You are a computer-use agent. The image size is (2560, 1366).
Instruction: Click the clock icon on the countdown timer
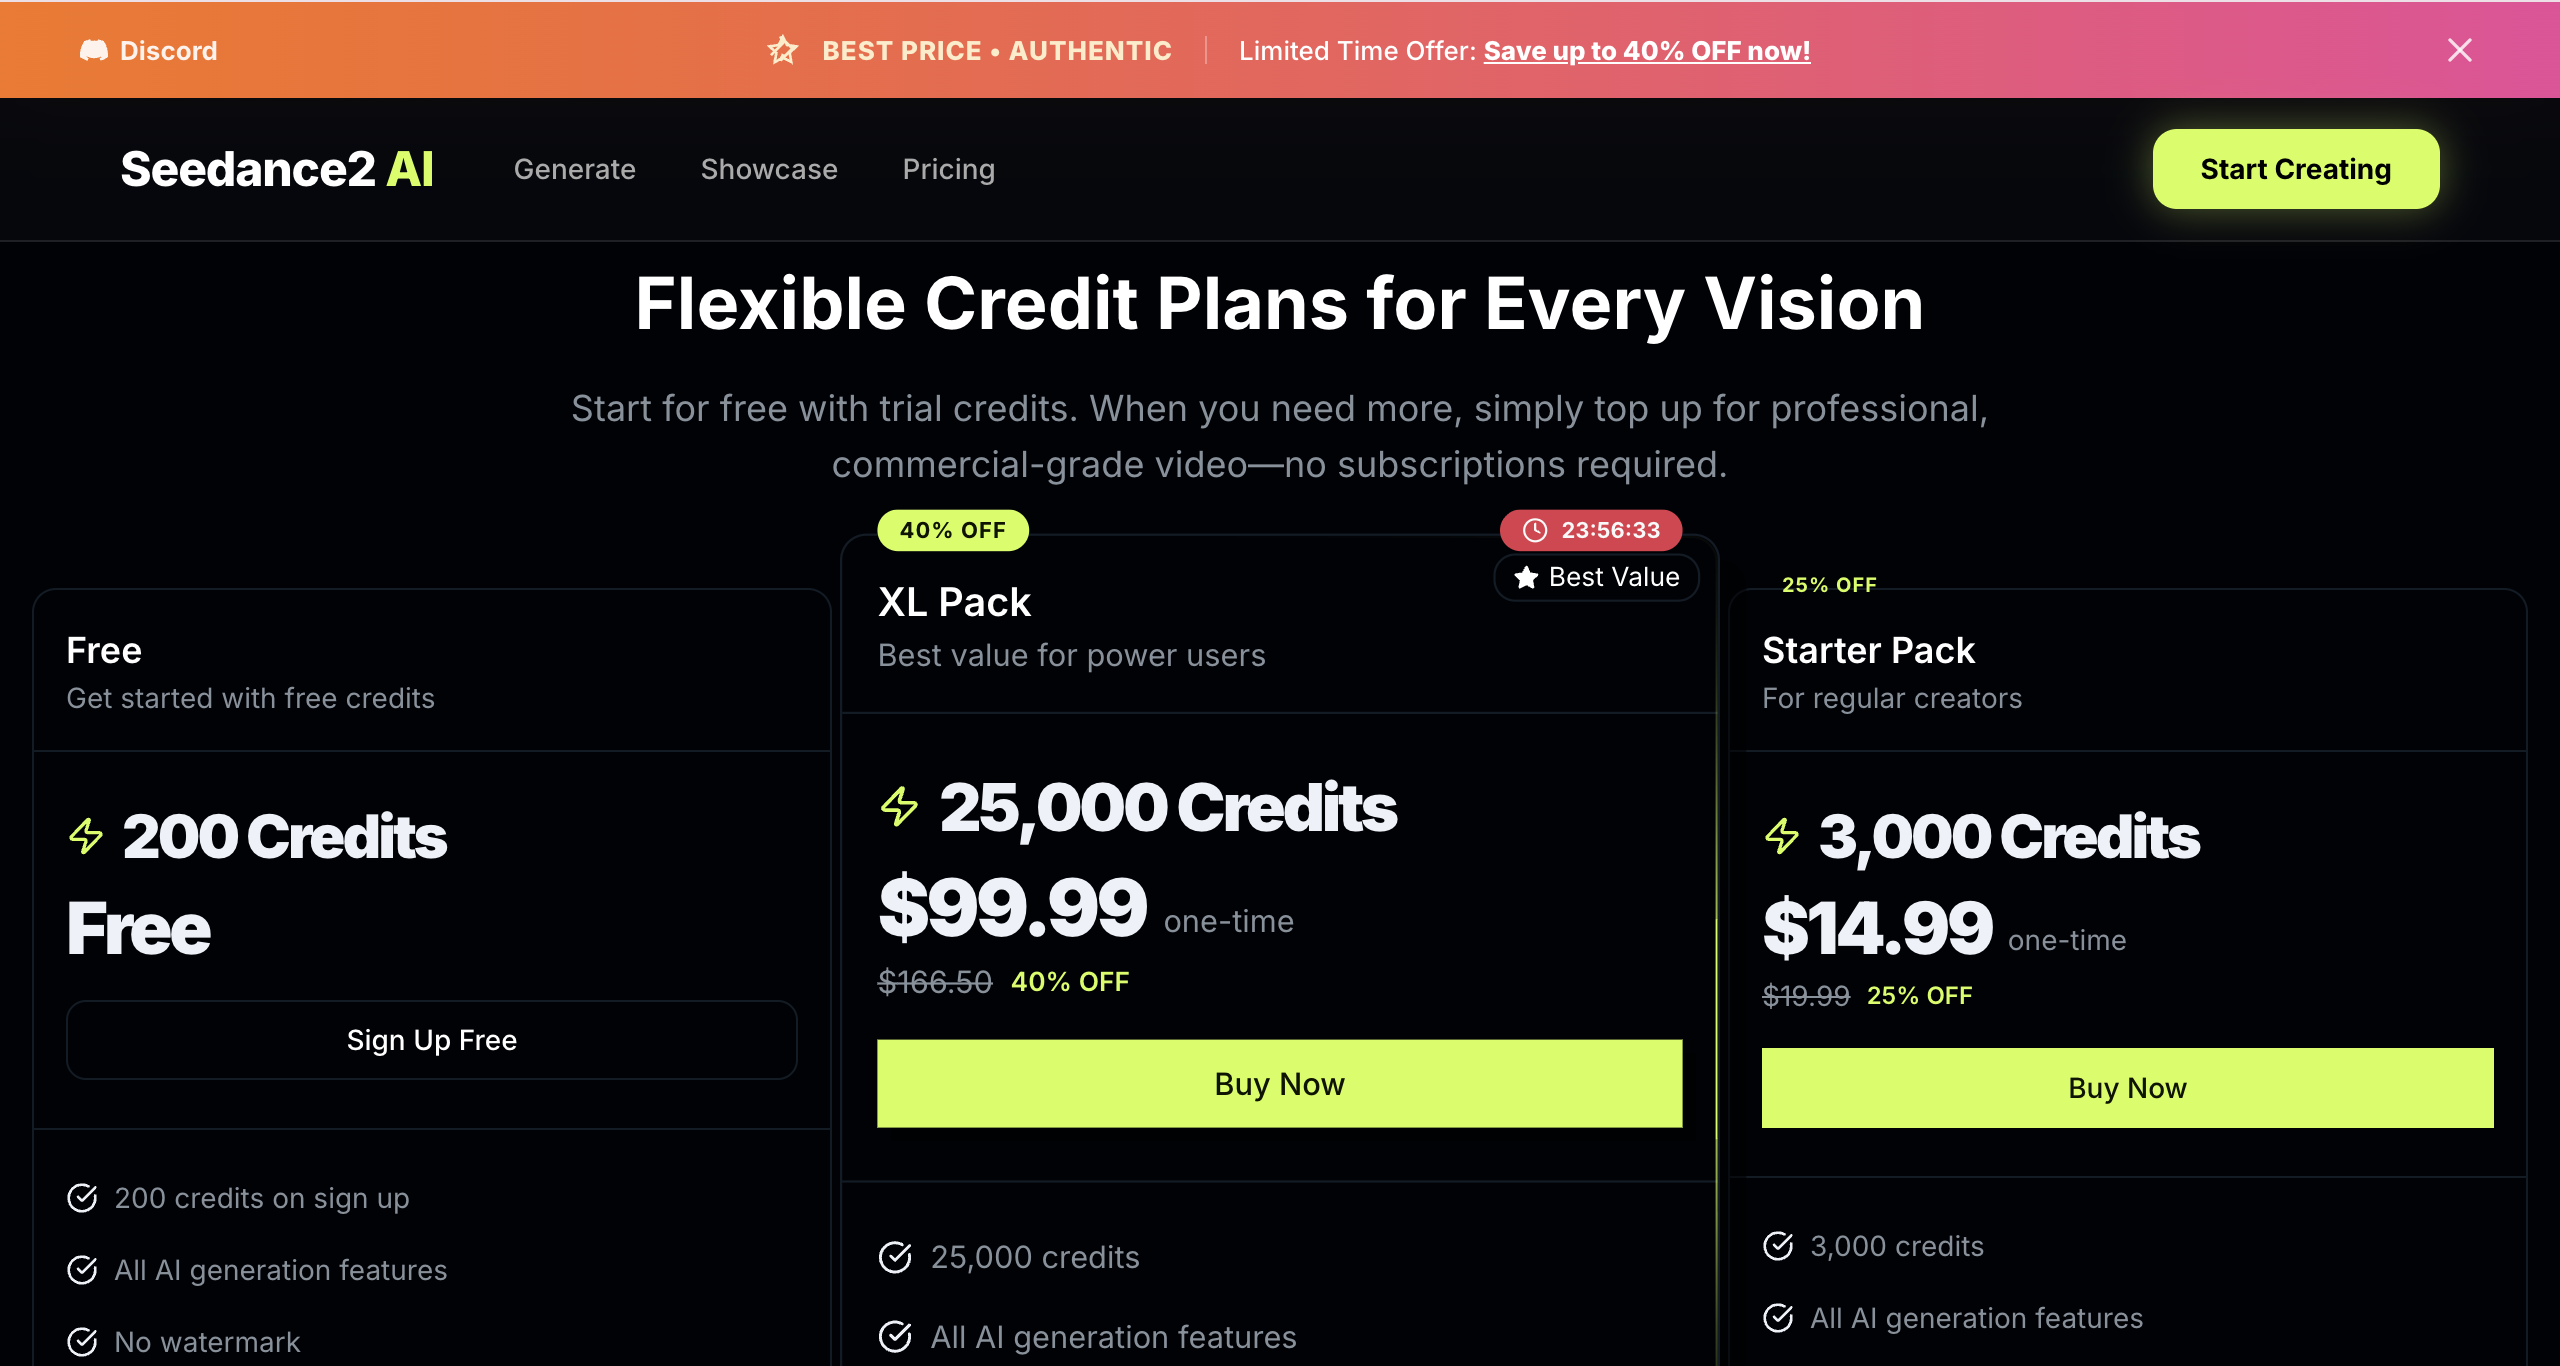point(1536,530)
